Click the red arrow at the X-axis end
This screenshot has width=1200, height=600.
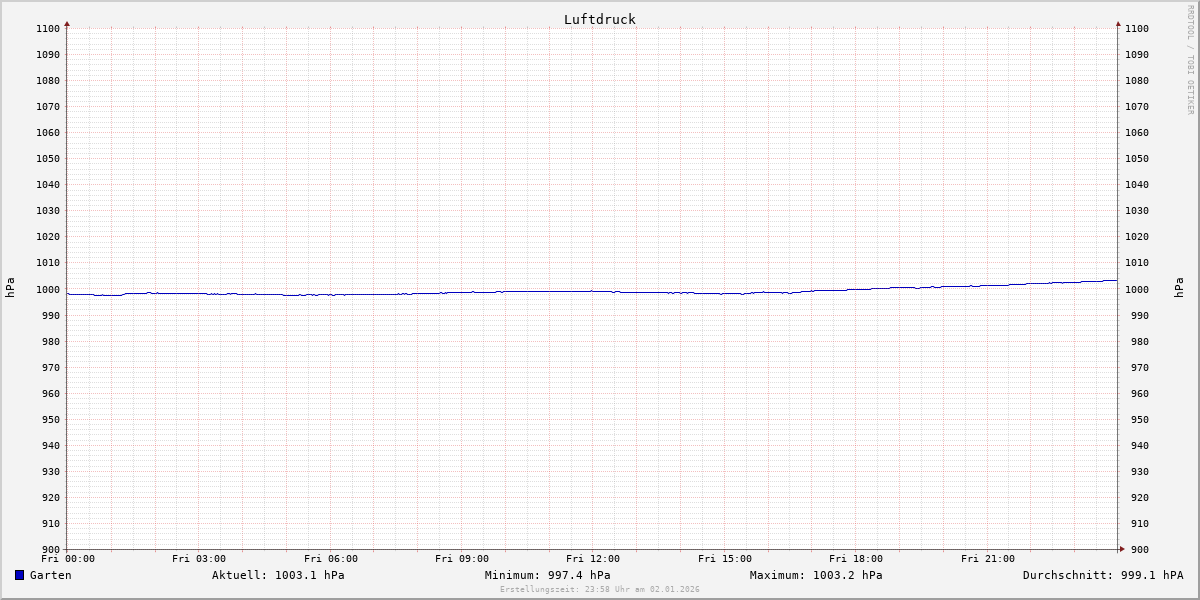point(1122,548)
